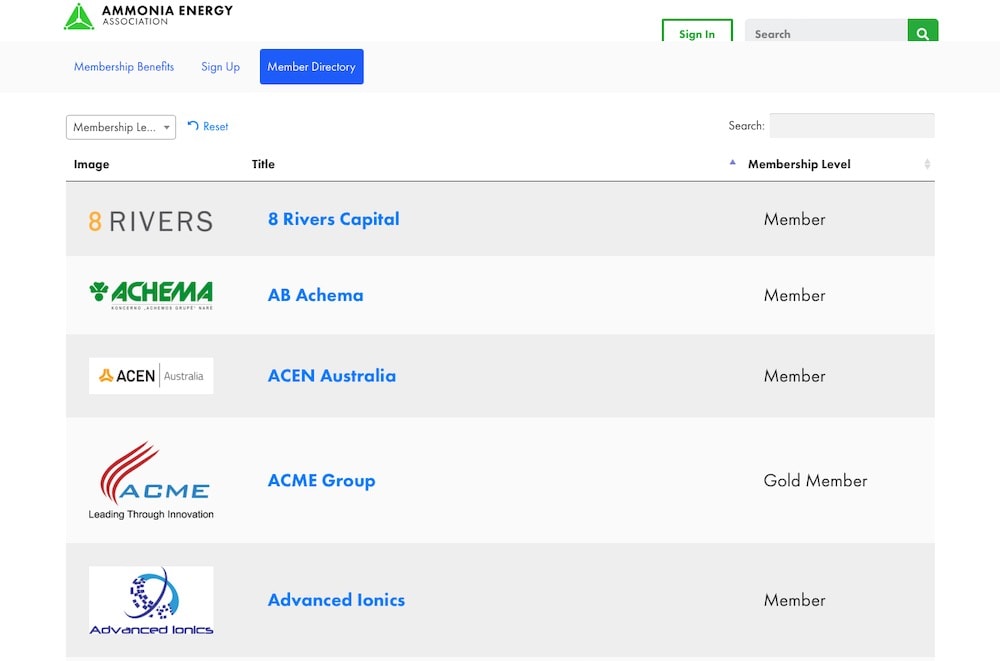Screen dimensions: 1000x661
Task: Go to the Sign Up tab
Action: 221,66
